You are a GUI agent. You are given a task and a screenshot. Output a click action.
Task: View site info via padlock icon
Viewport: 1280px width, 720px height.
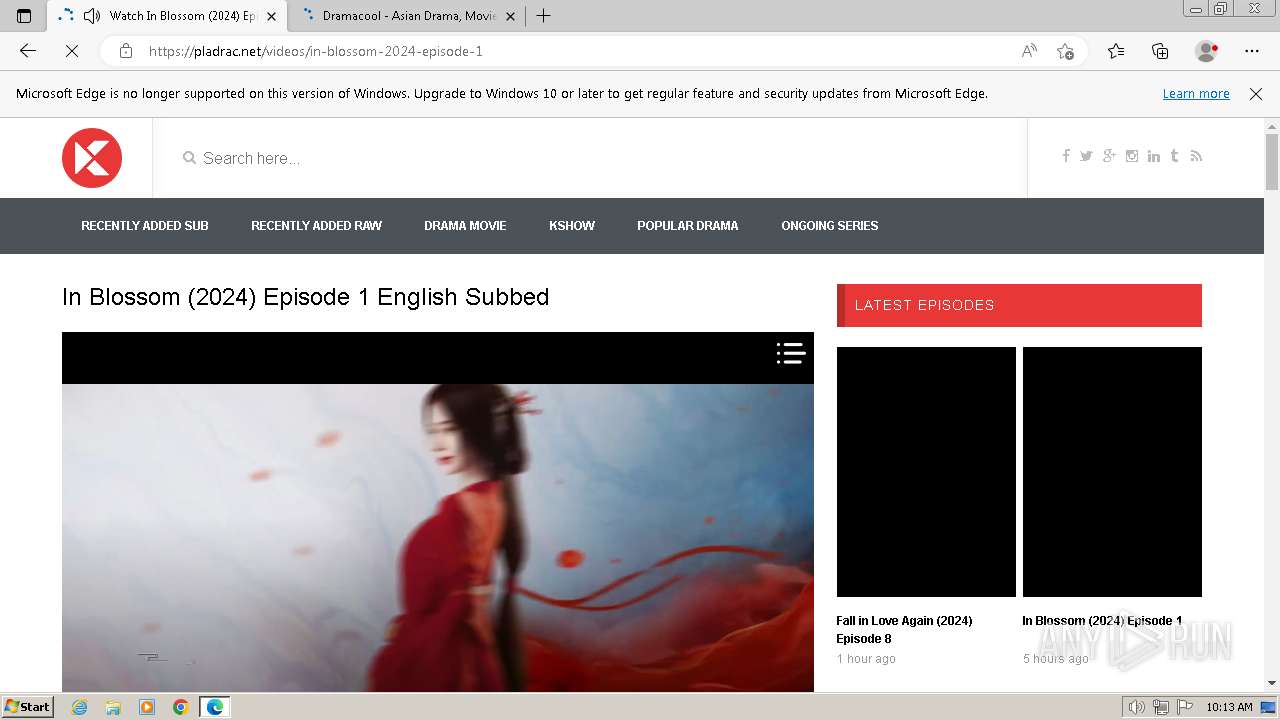coord(126,51)
